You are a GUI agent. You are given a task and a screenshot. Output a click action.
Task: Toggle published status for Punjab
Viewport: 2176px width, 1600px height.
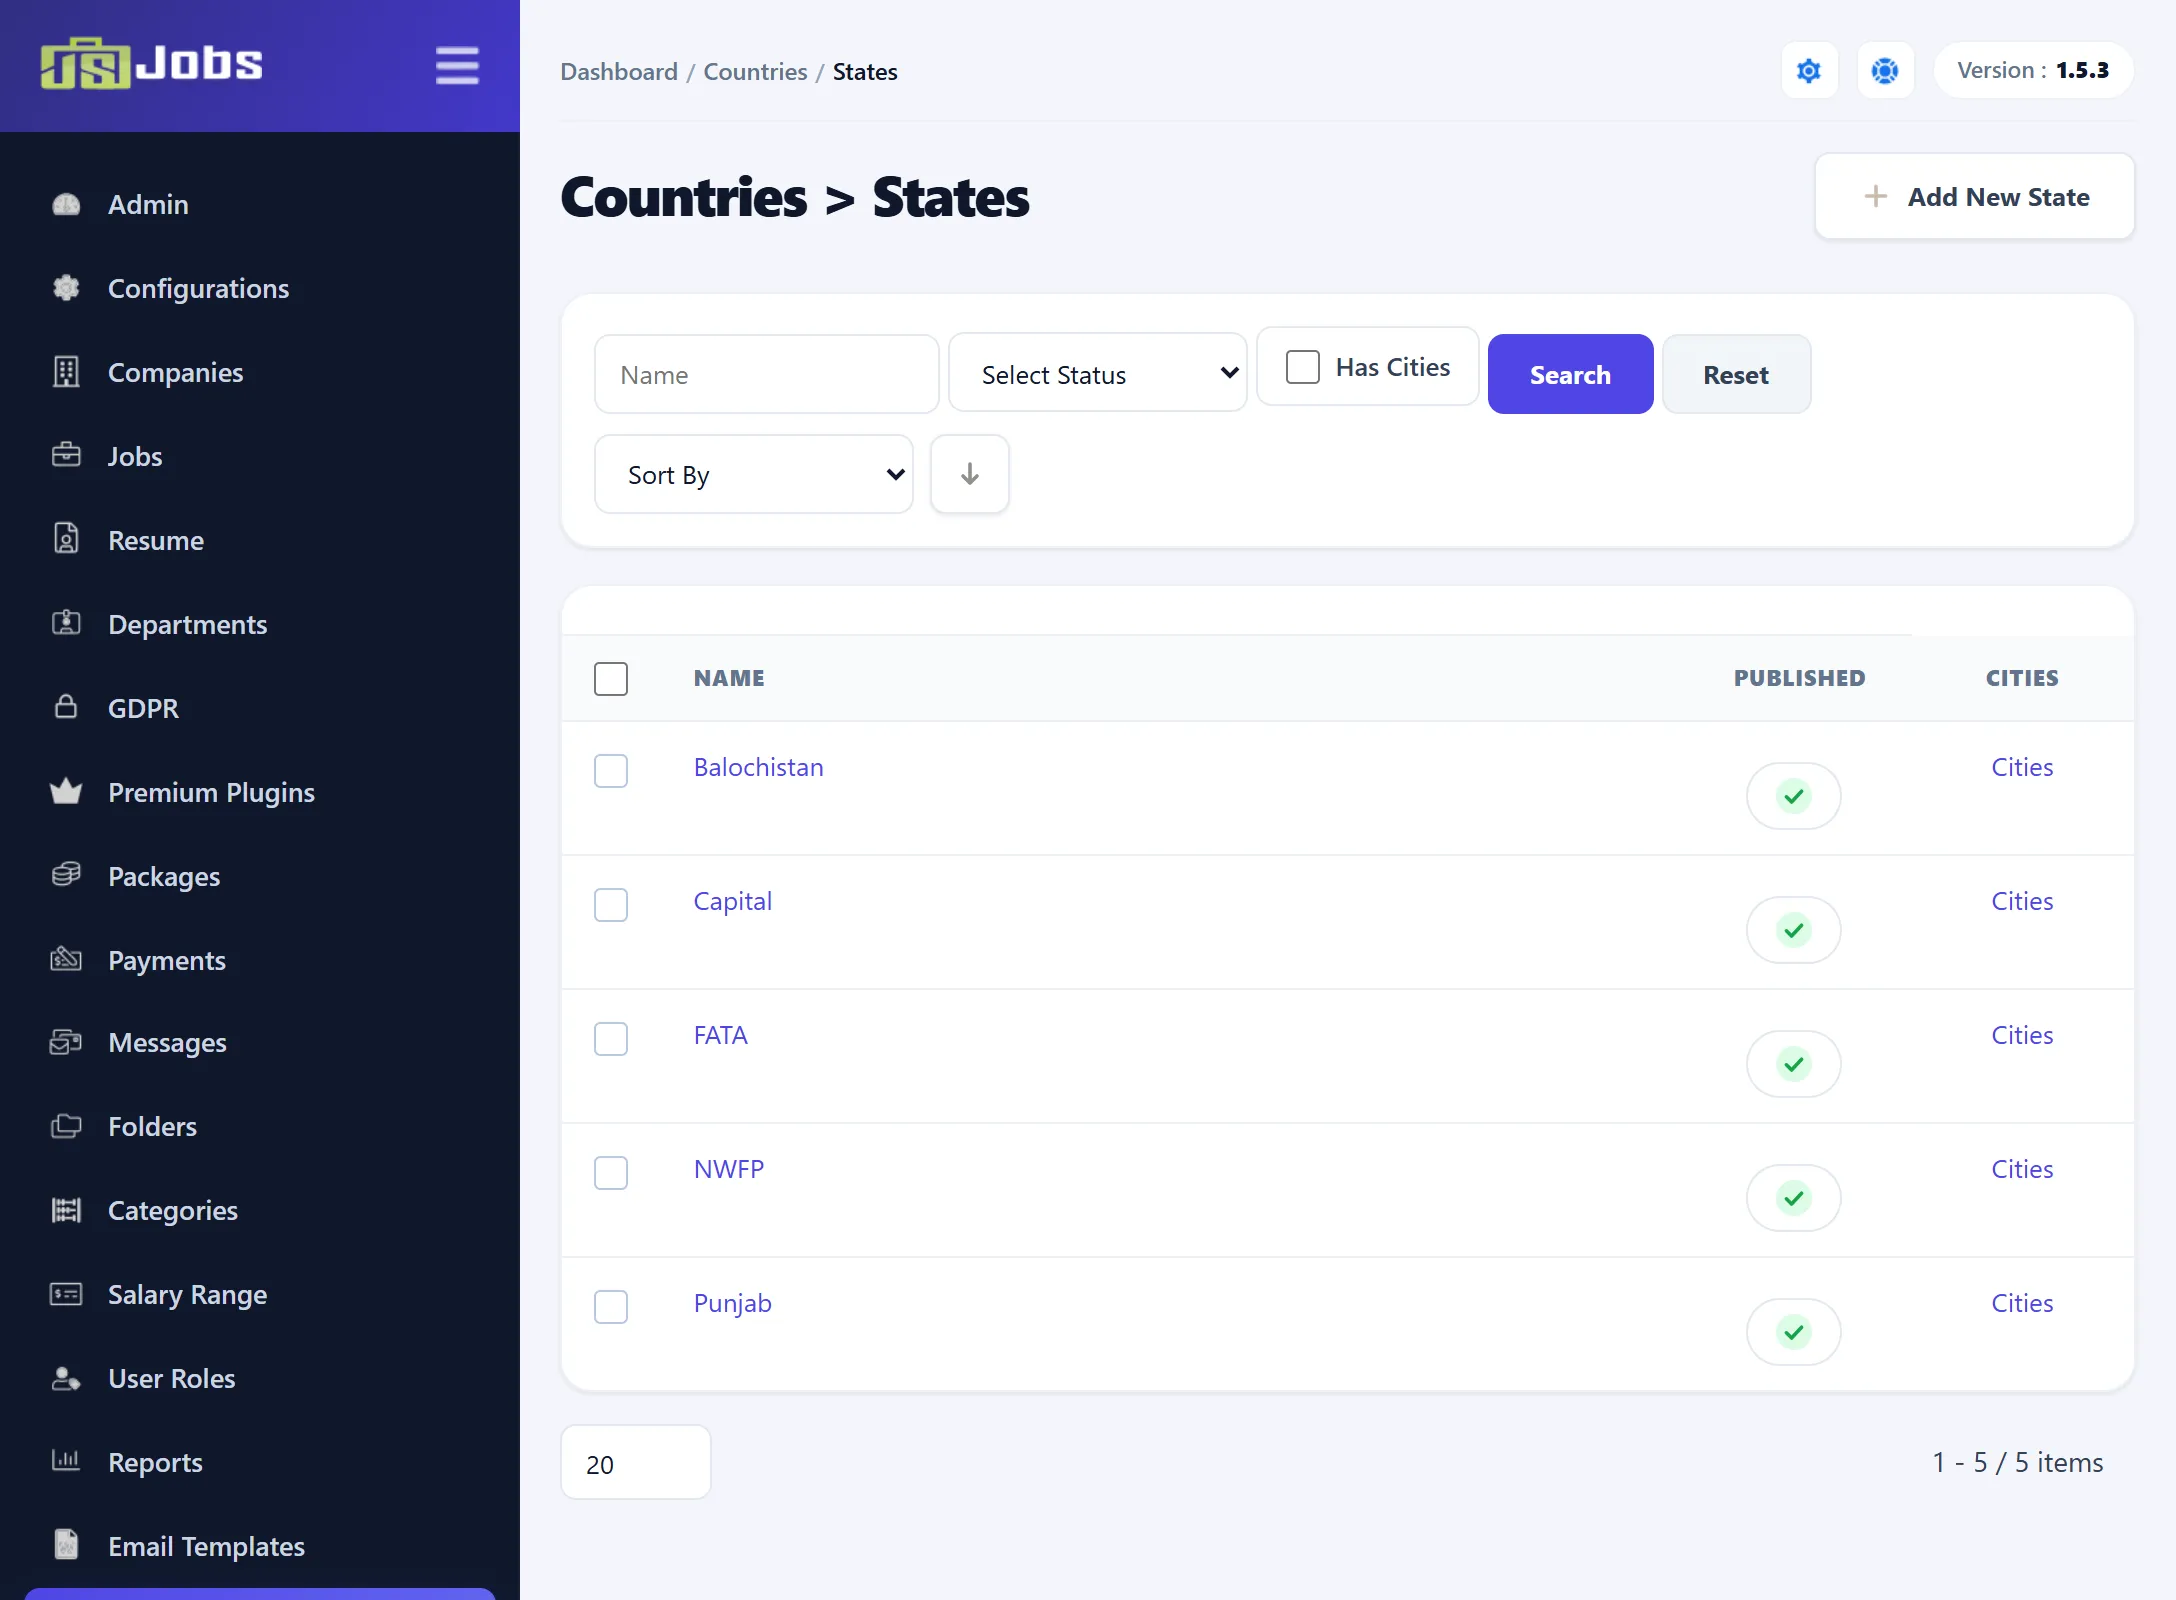pos(1794,1332)
